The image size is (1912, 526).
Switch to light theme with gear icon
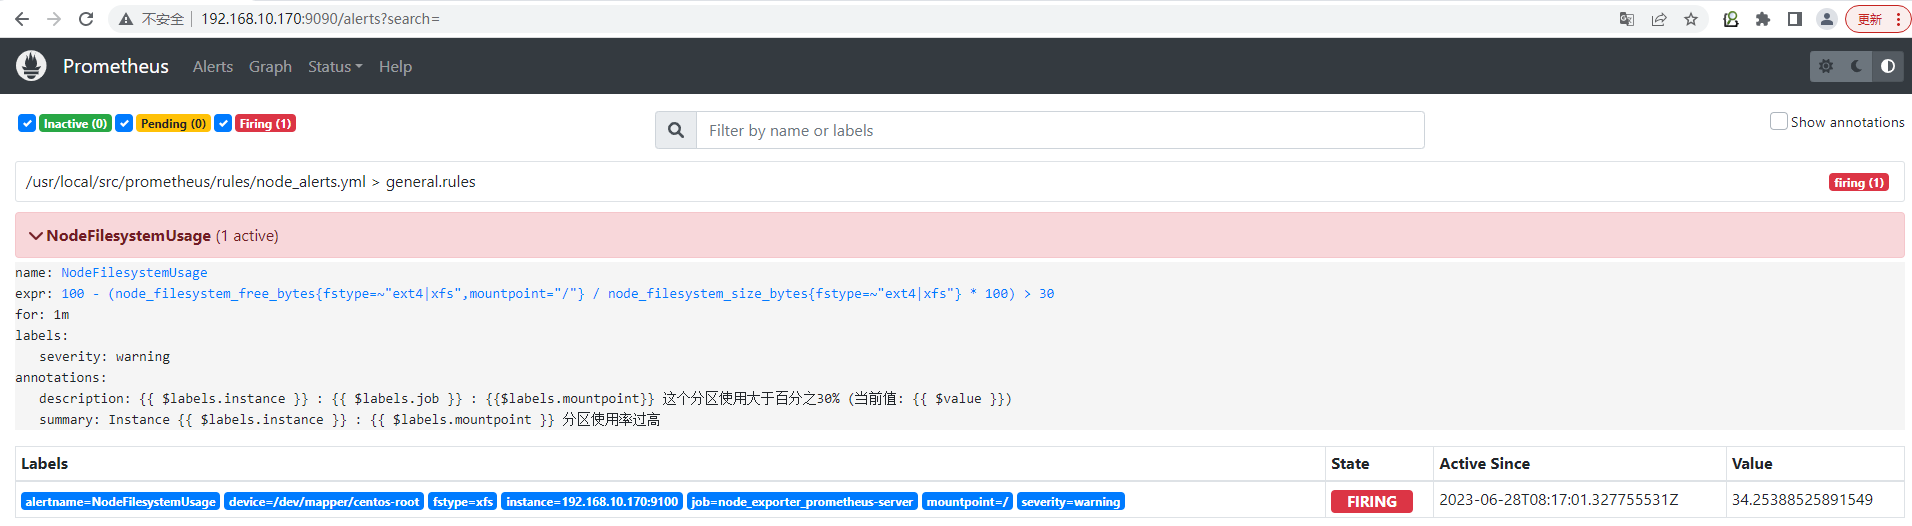(1826, 66)
